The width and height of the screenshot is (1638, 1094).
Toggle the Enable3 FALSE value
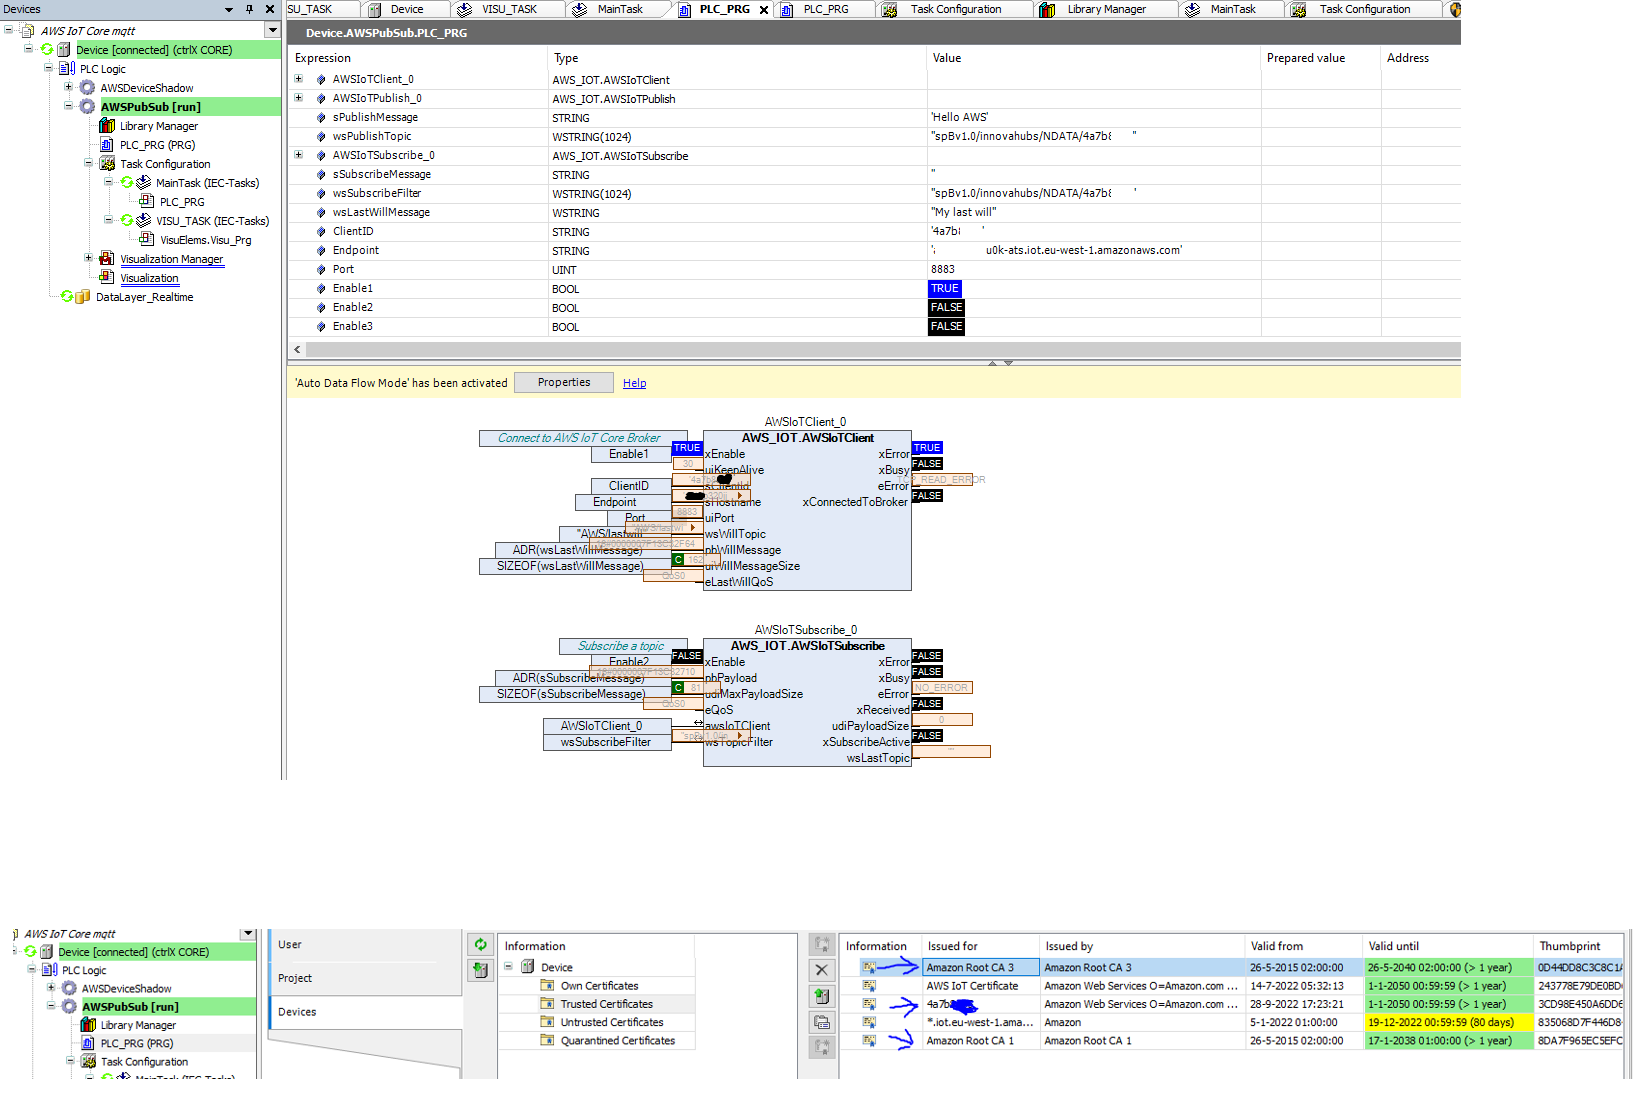(946, 327)
